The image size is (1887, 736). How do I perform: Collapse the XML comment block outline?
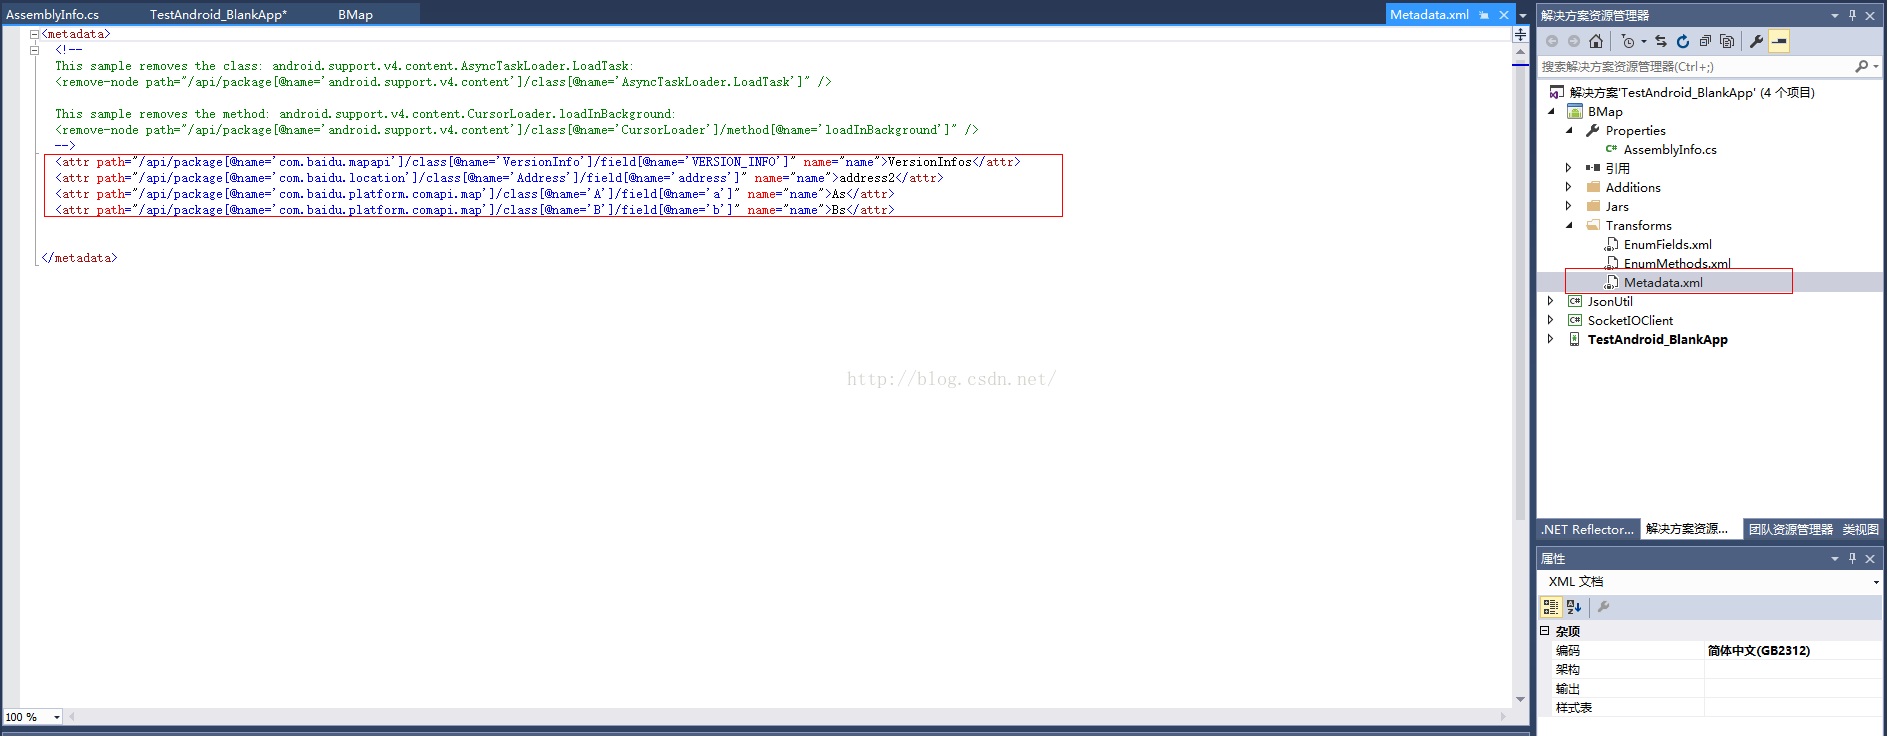(x=34, y=50)
